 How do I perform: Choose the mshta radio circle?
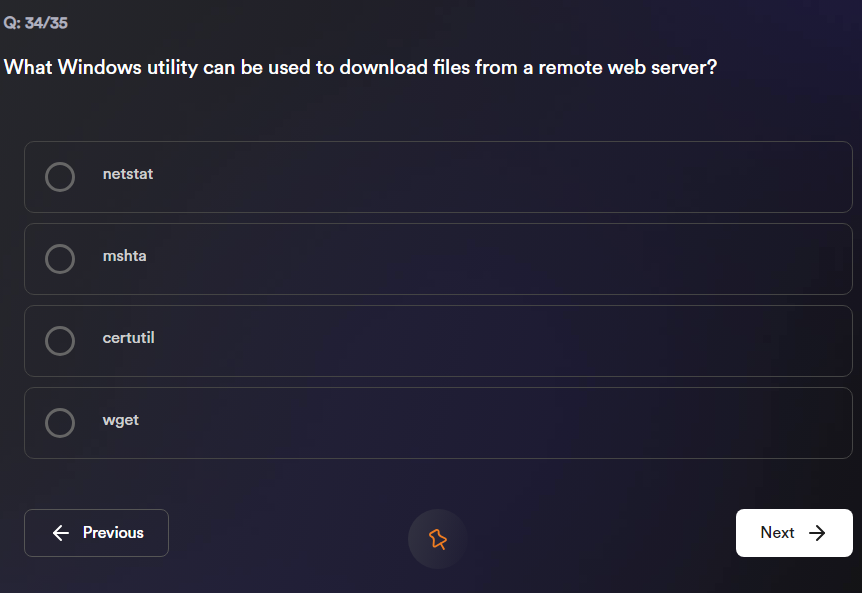pos(60,259)
